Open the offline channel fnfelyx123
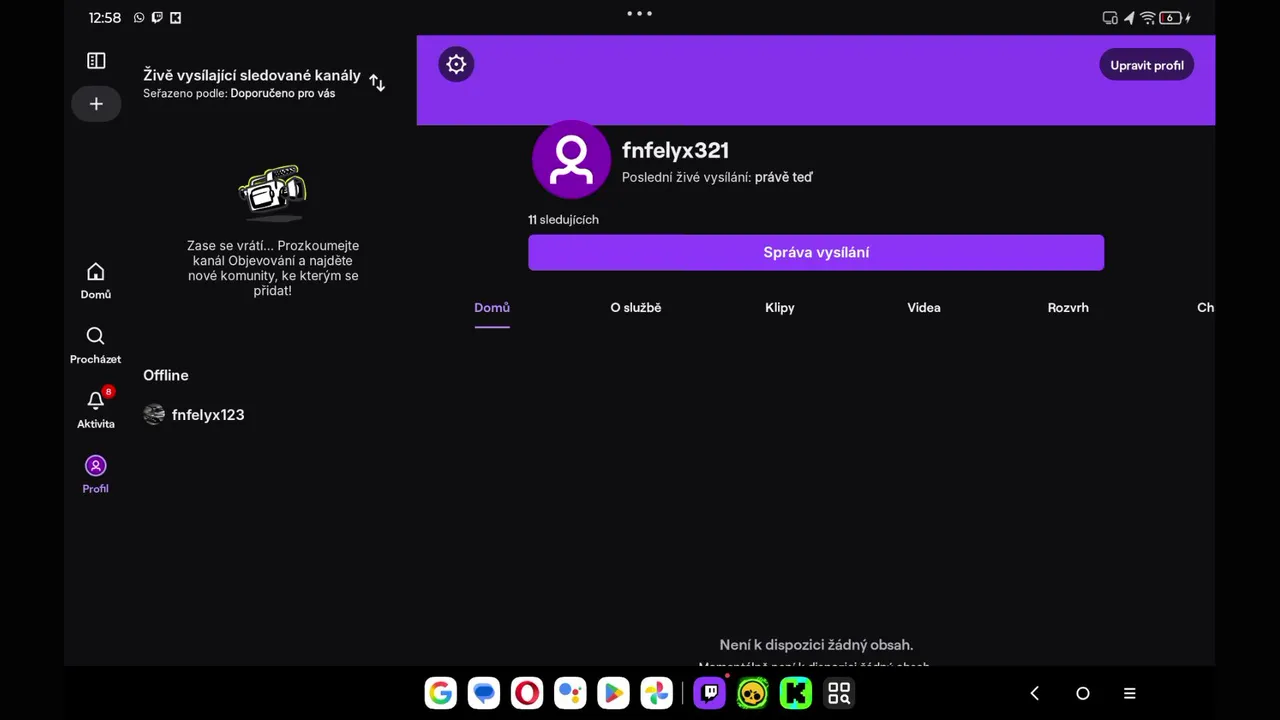Image resolution: width=1280 pixels, height=720 pixels. [x=194, y=415]
